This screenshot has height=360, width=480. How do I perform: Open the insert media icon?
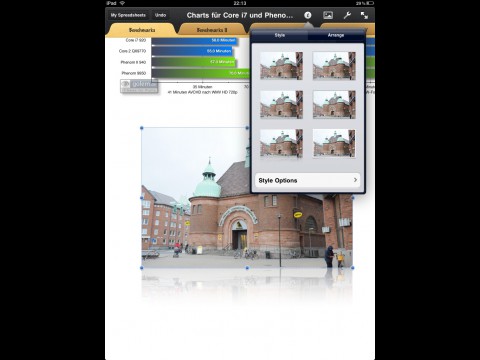328,15
